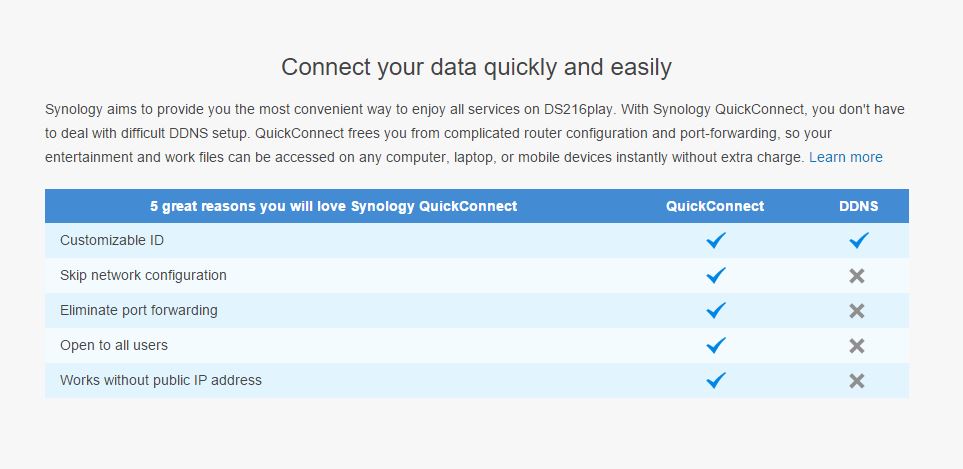The height and width of the screenshot is (469, 963).
Task: Click QuickConnect checkmark for Works without public IP
Action: click(x=715, y=380)
